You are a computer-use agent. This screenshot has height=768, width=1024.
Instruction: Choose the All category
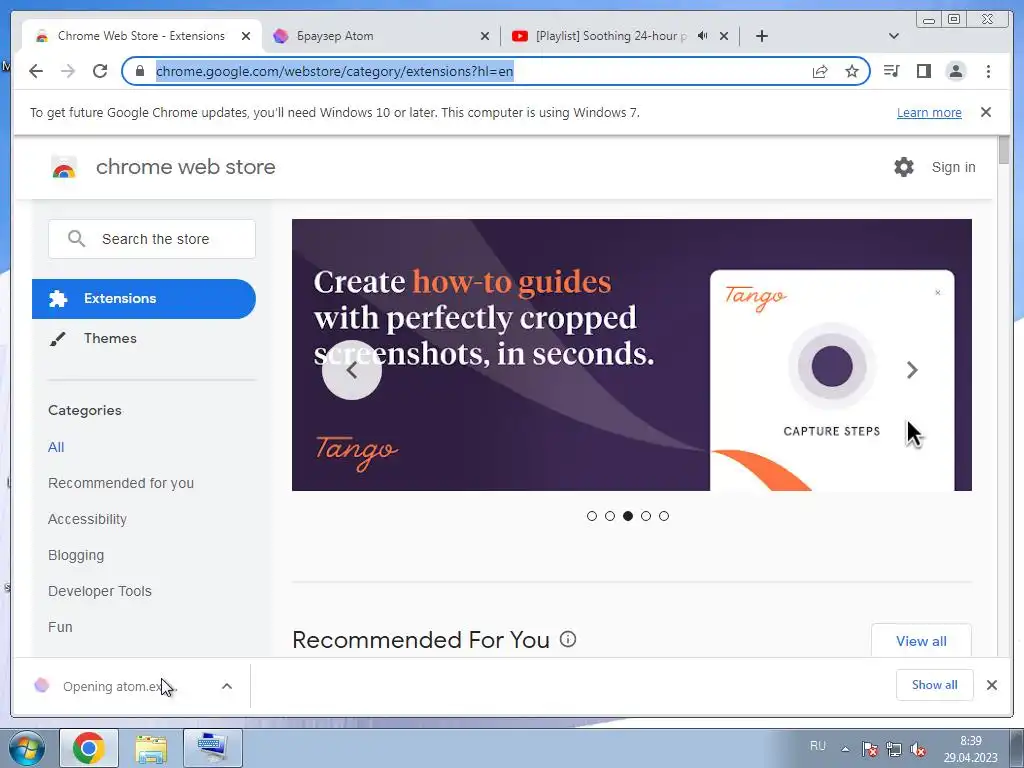click(56, 447)
